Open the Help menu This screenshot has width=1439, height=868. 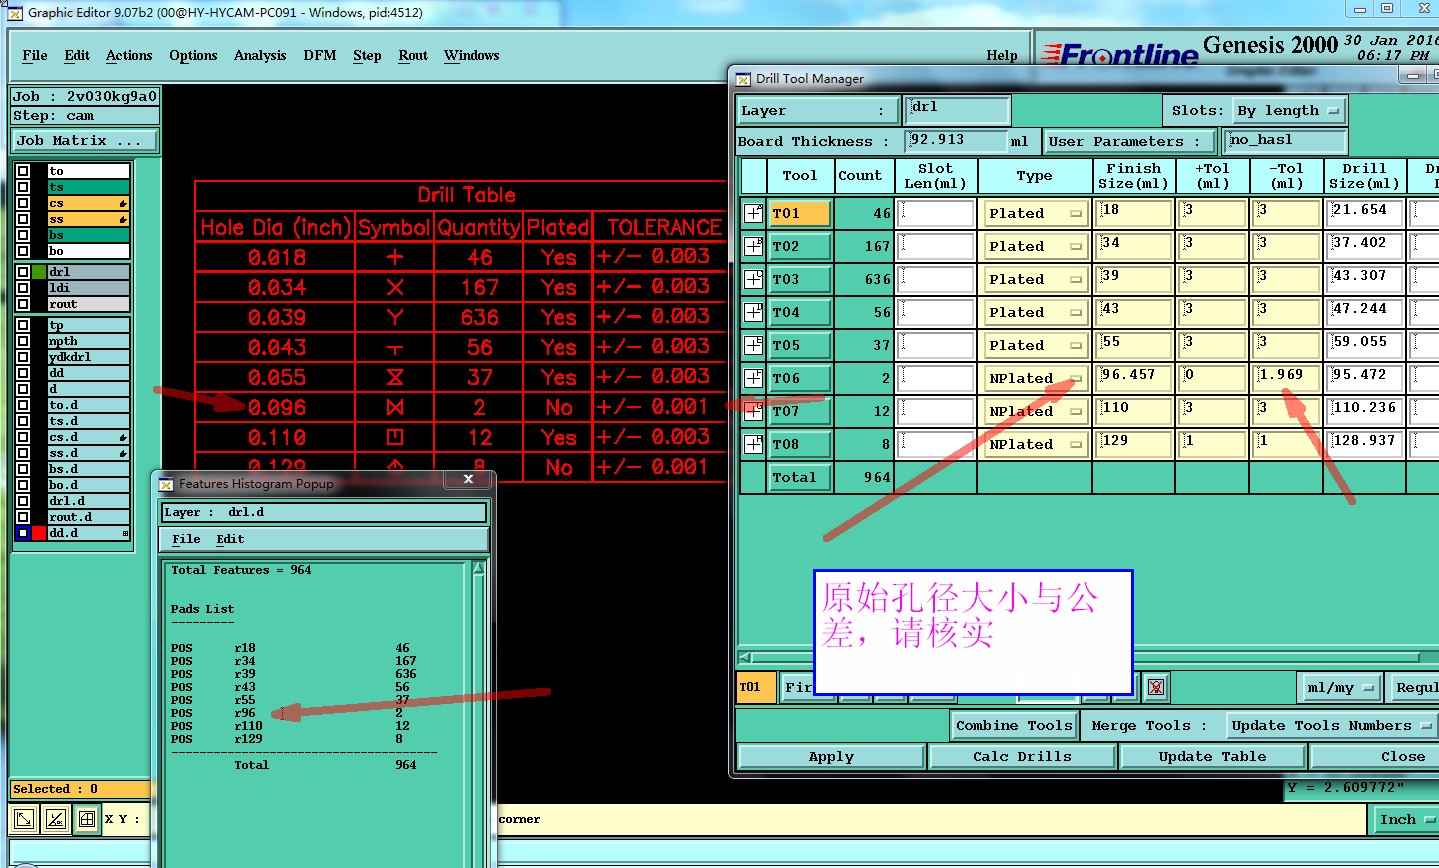point(1002,56)
